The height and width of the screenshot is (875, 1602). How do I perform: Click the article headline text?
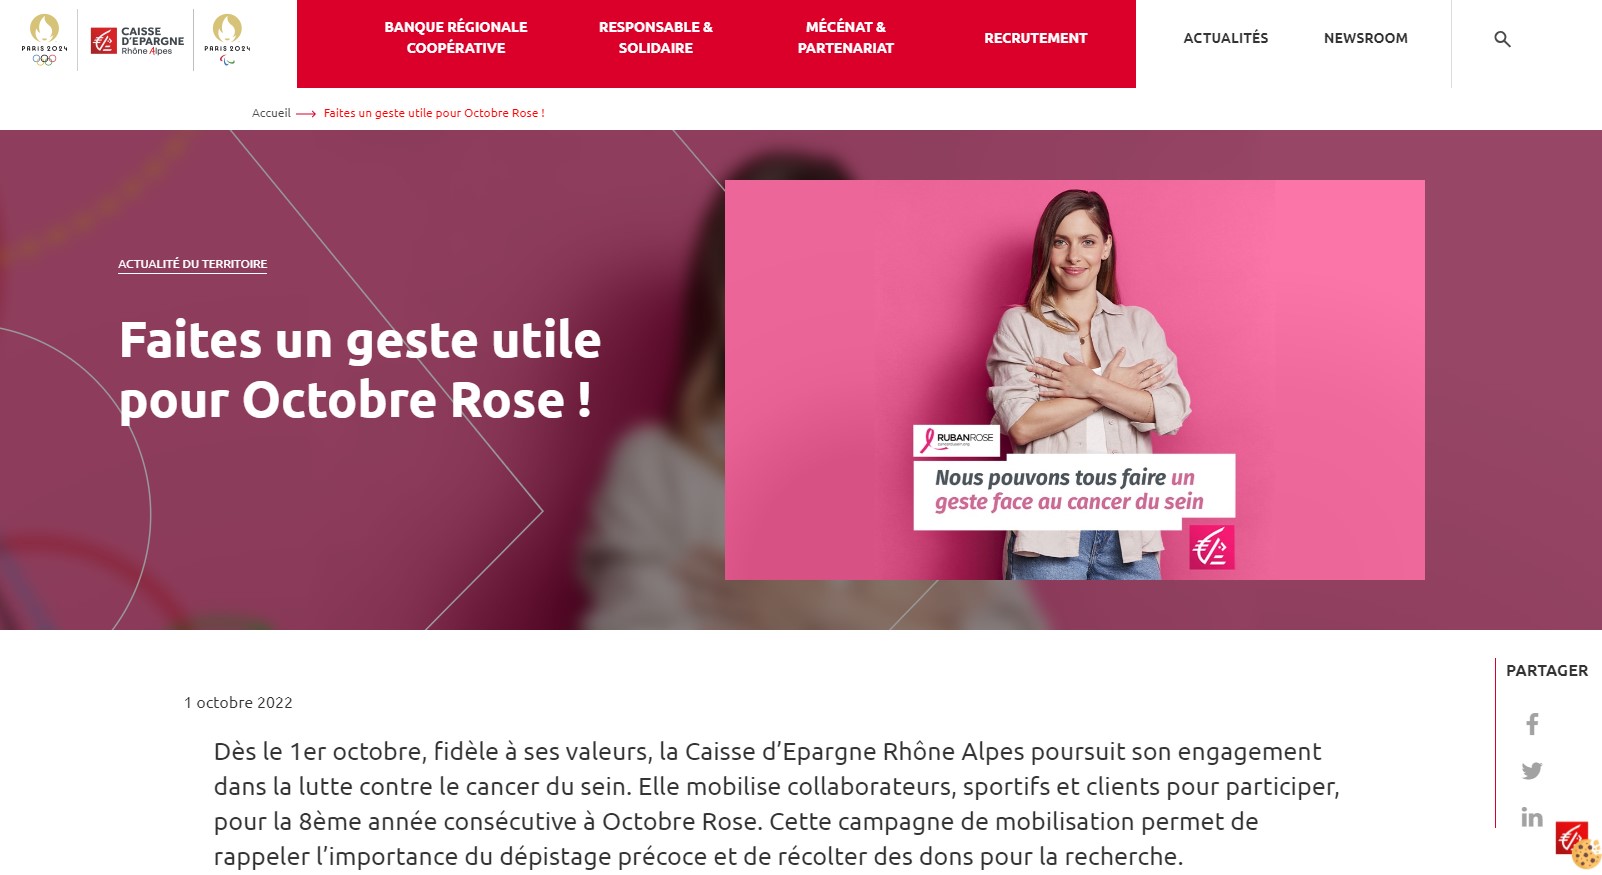[x=360, y=369]
